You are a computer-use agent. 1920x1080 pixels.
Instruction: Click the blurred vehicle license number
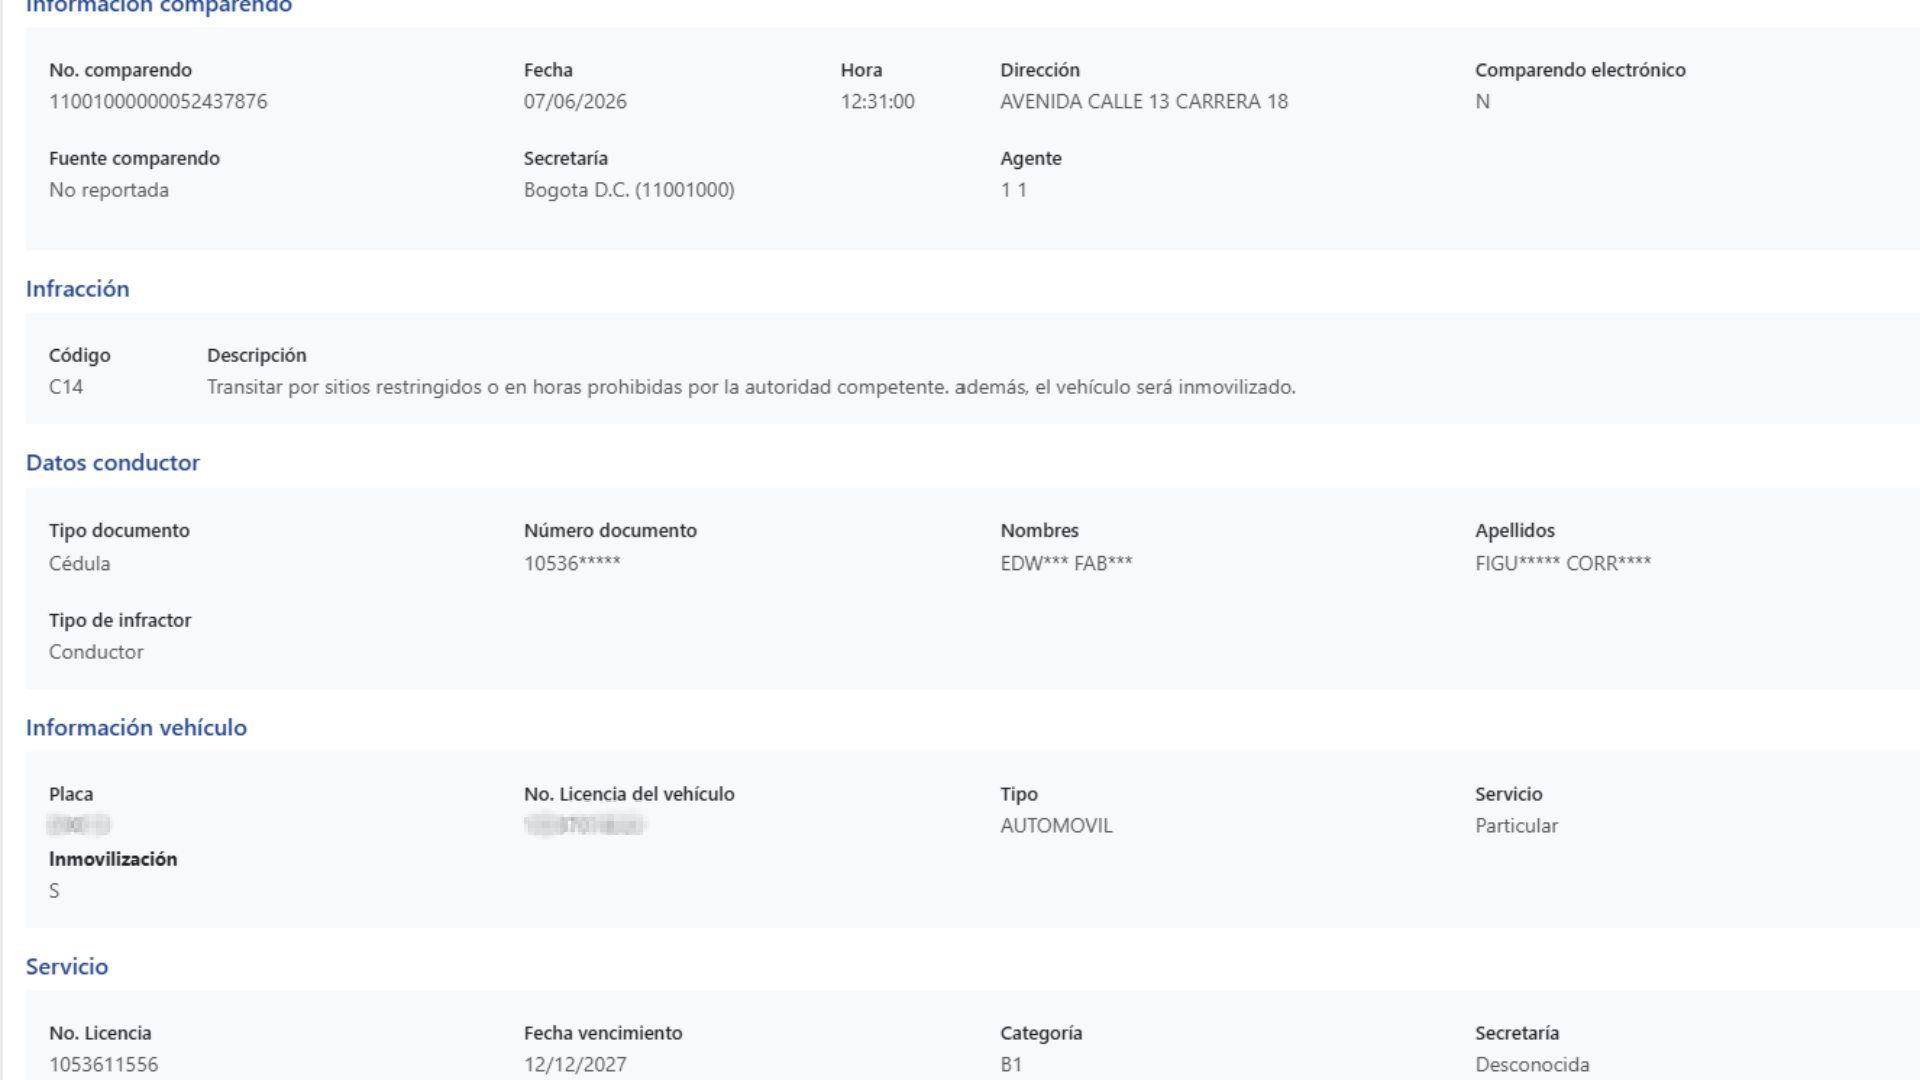click(585, 826)
